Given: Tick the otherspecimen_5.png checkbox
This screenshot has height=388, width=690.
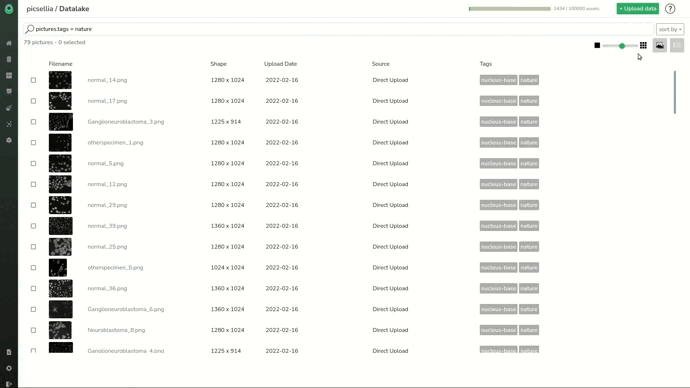Looking at the screenshot, I should pyautogui.click(x=33, y=267).
